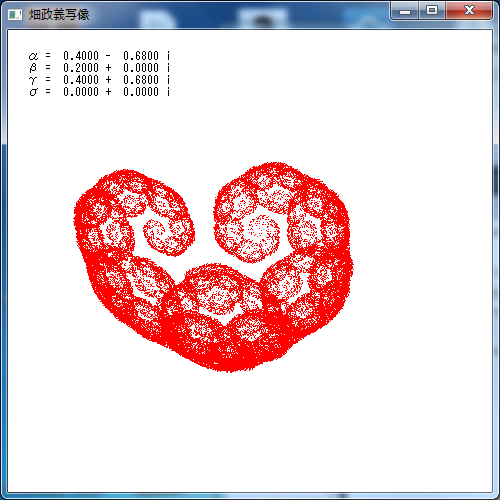500x500 pixels.
Task: Select α imaginary part value 0.6800
Action: click(x=141, y=56)
